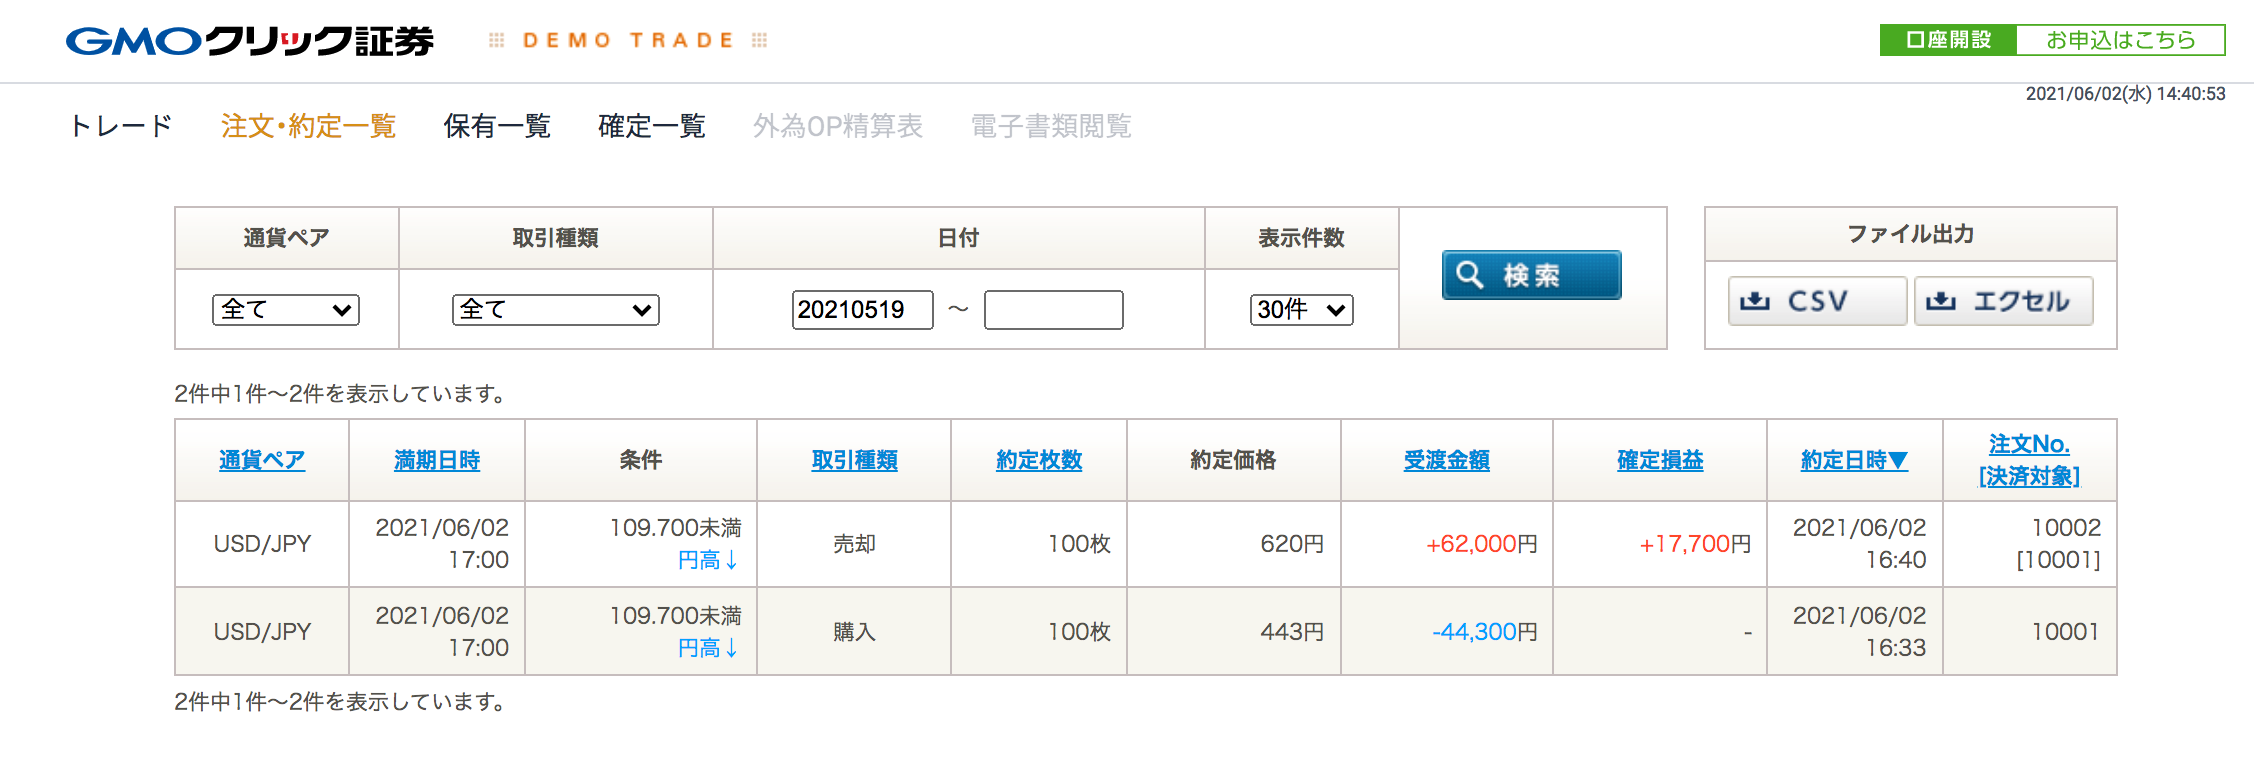Click the GMOクリック証券 logo
The height and width of the screenshot is (758, 2254).
coord(250,41)
